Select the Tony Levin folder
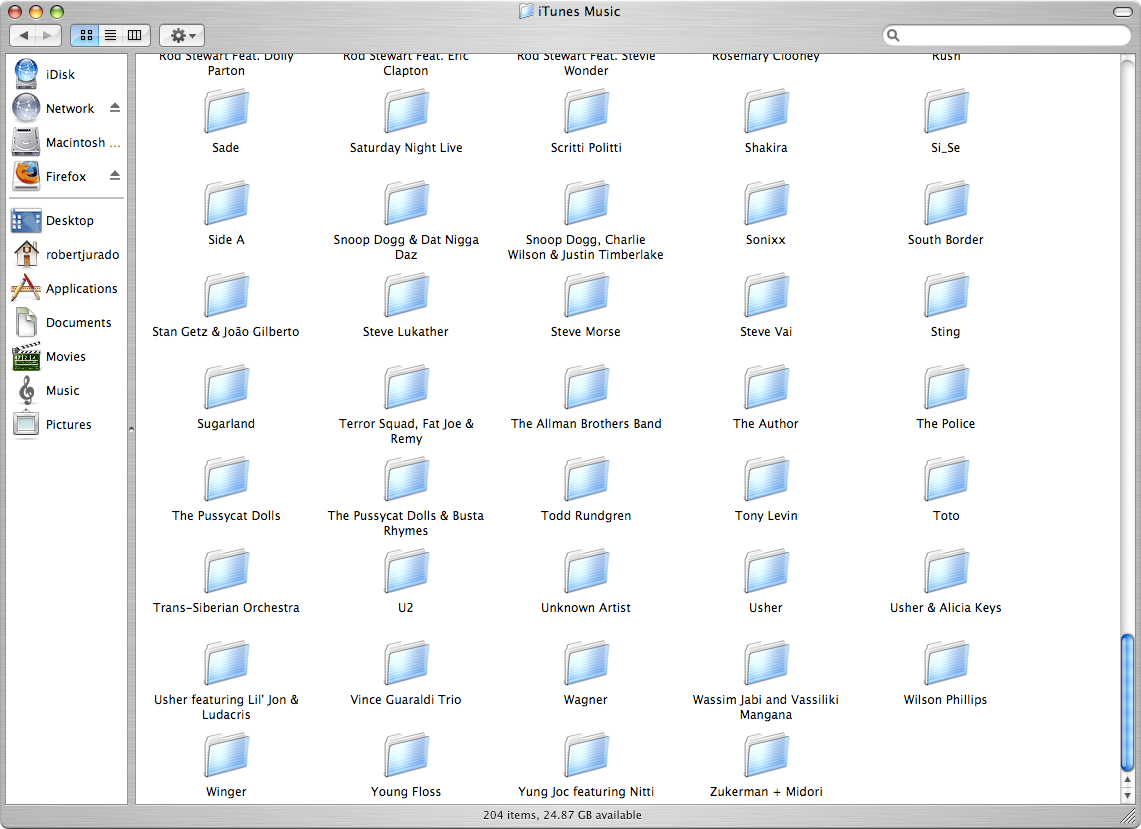1141x829 pixels. (766, 480)
